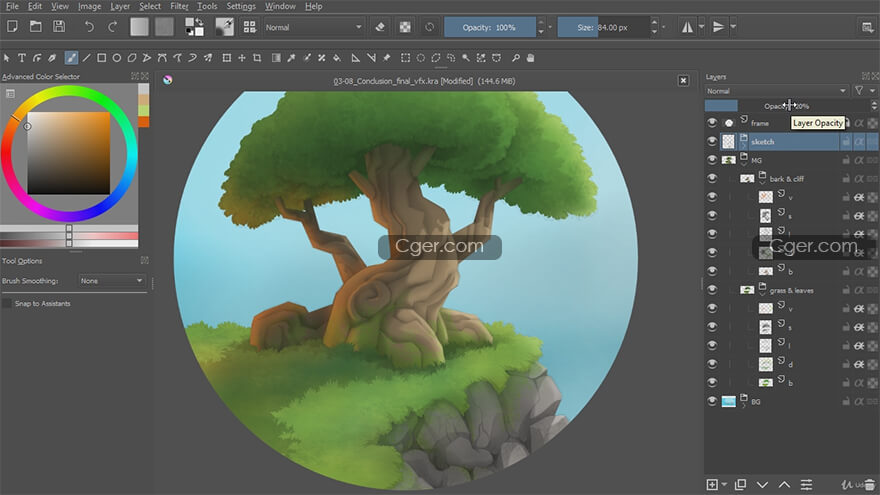880x495 pixels.
Task: Toggle Preserve Alpha button
Action: 405,27
